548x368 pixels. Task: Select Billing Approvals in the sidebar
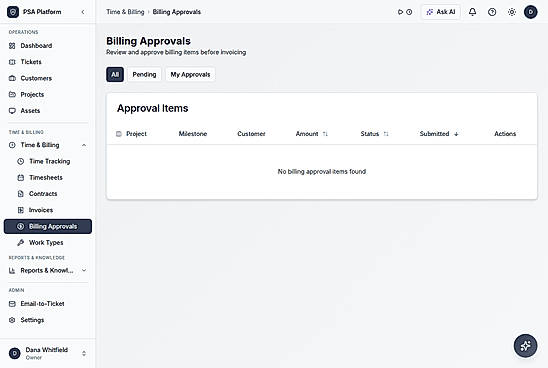[48, 226]
